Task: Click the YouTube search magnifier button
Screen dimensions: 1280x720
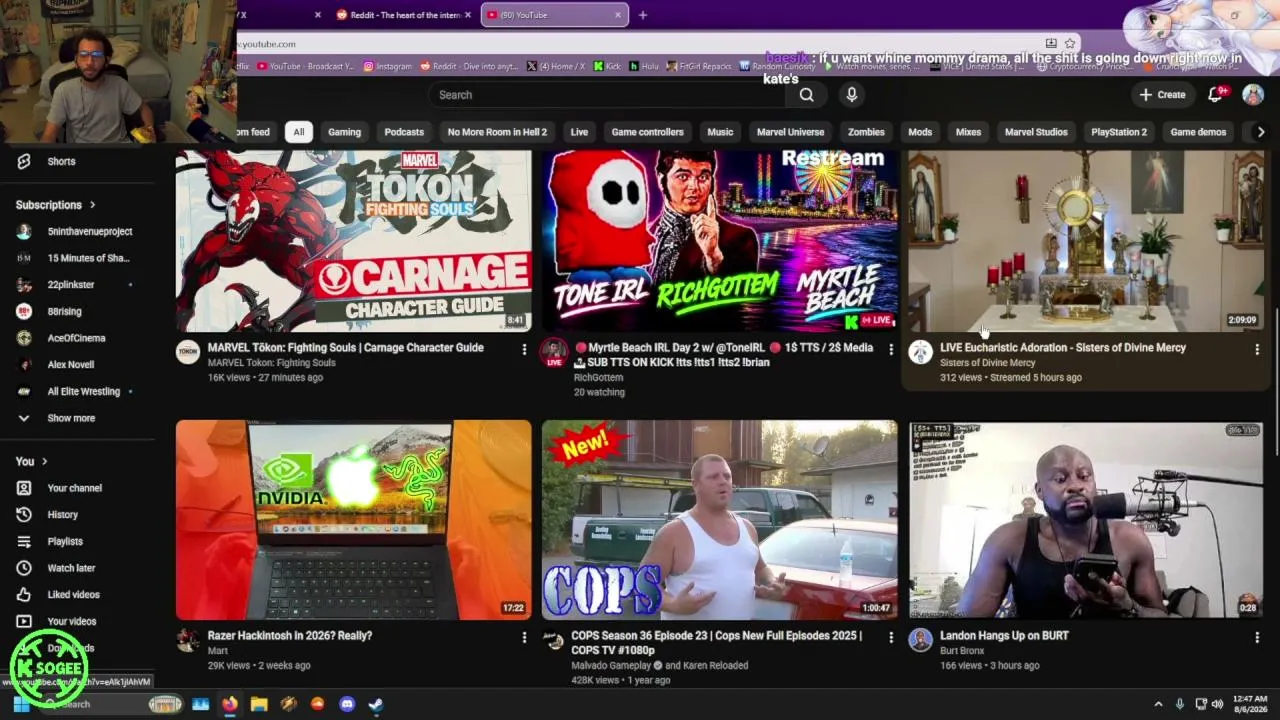Action: [x=806, y=95]
